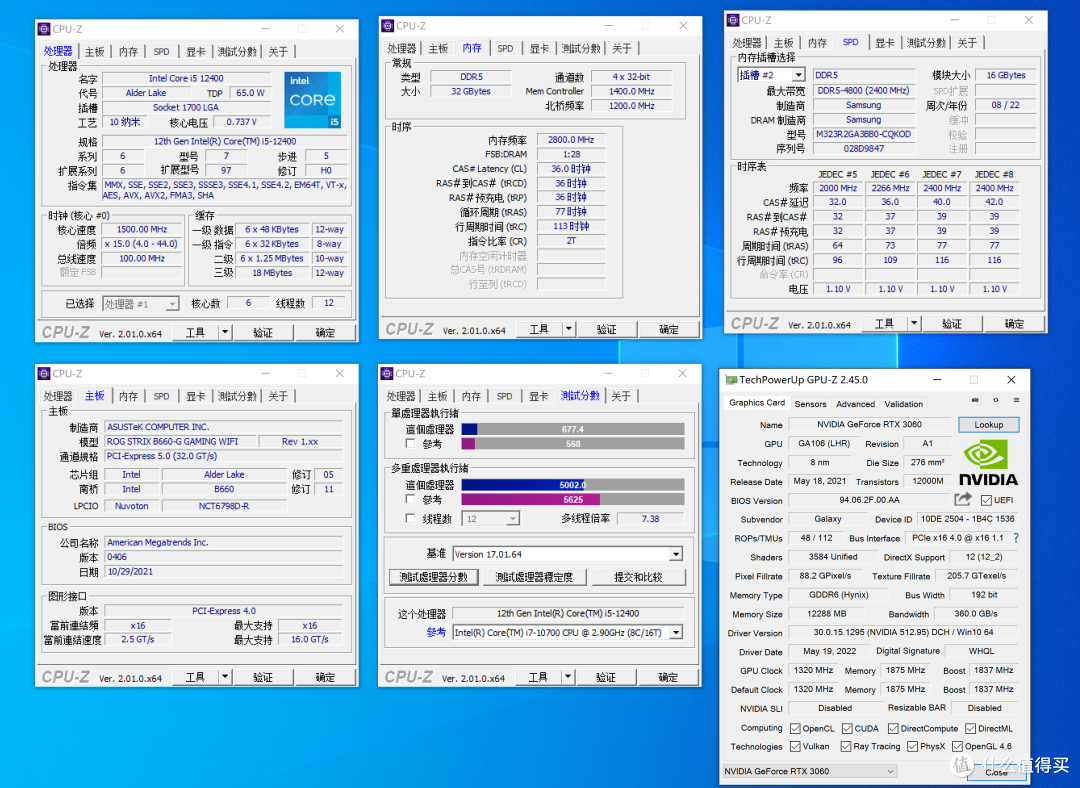Toggle the DirectCompute checkbox
Image resolution: width=1080 pixels, height=788 pixels.
893,729
